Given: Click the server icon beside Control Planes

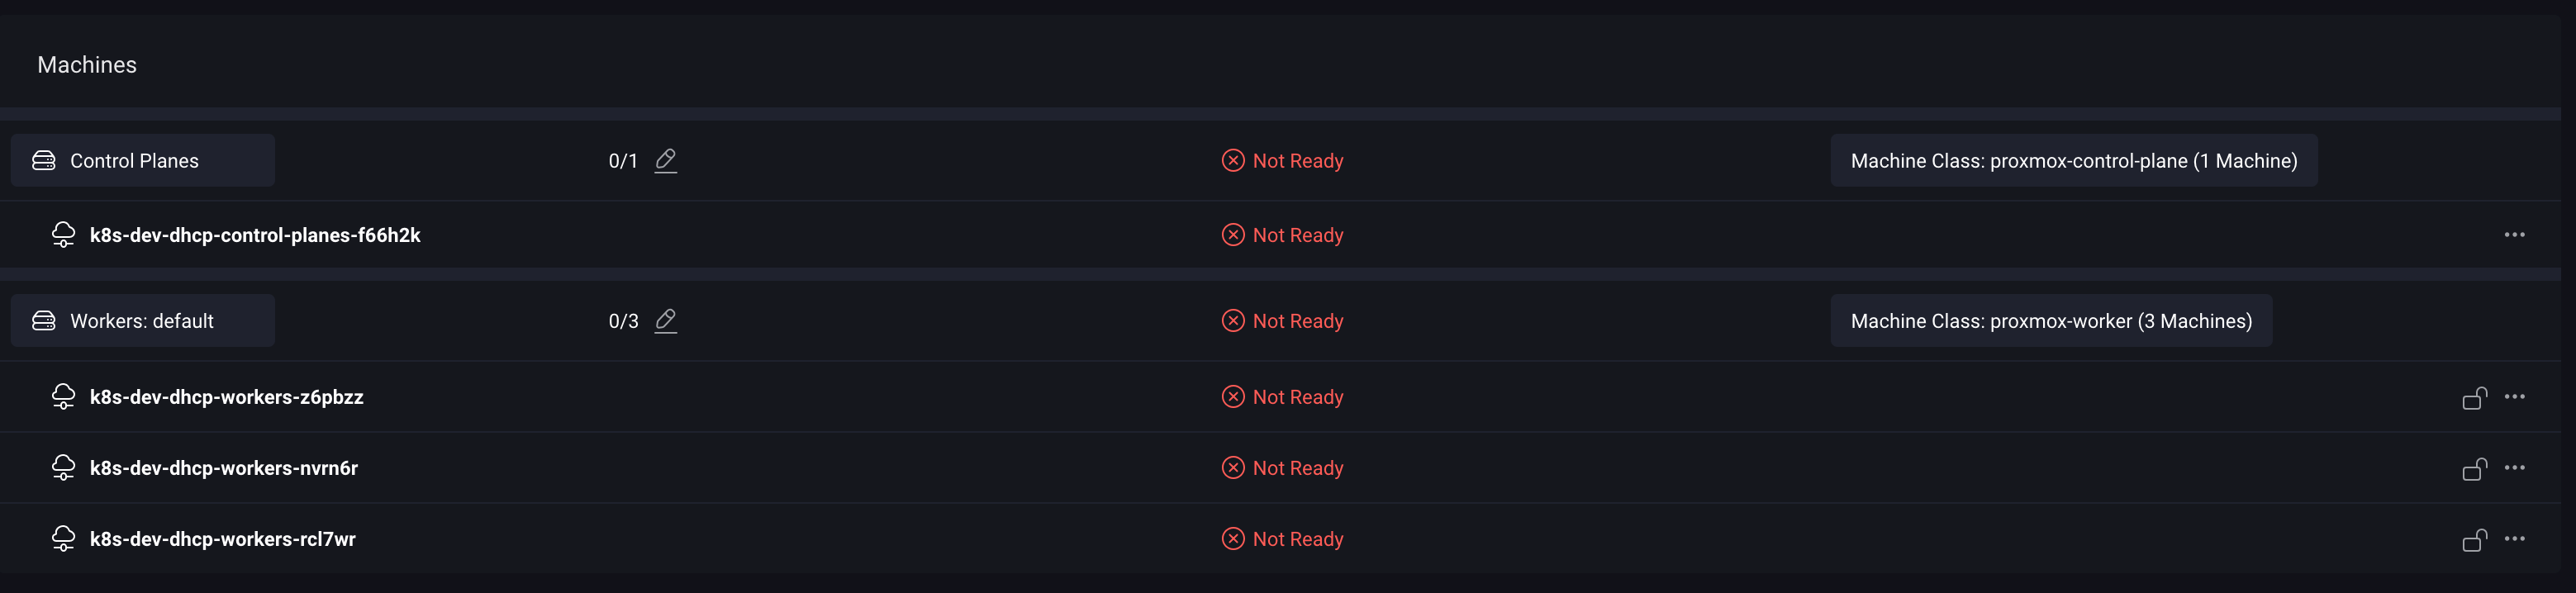Looking at the screenshot, I should click(44, 160).
